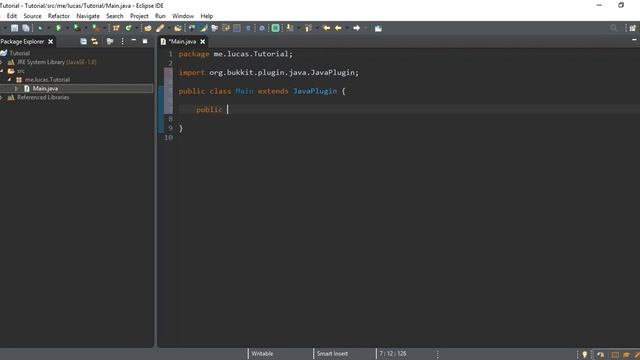Collapse All in Package Explorer
The width and height of the screenshot is (640, 360).
pyautogui.click(x=83, y=41)
